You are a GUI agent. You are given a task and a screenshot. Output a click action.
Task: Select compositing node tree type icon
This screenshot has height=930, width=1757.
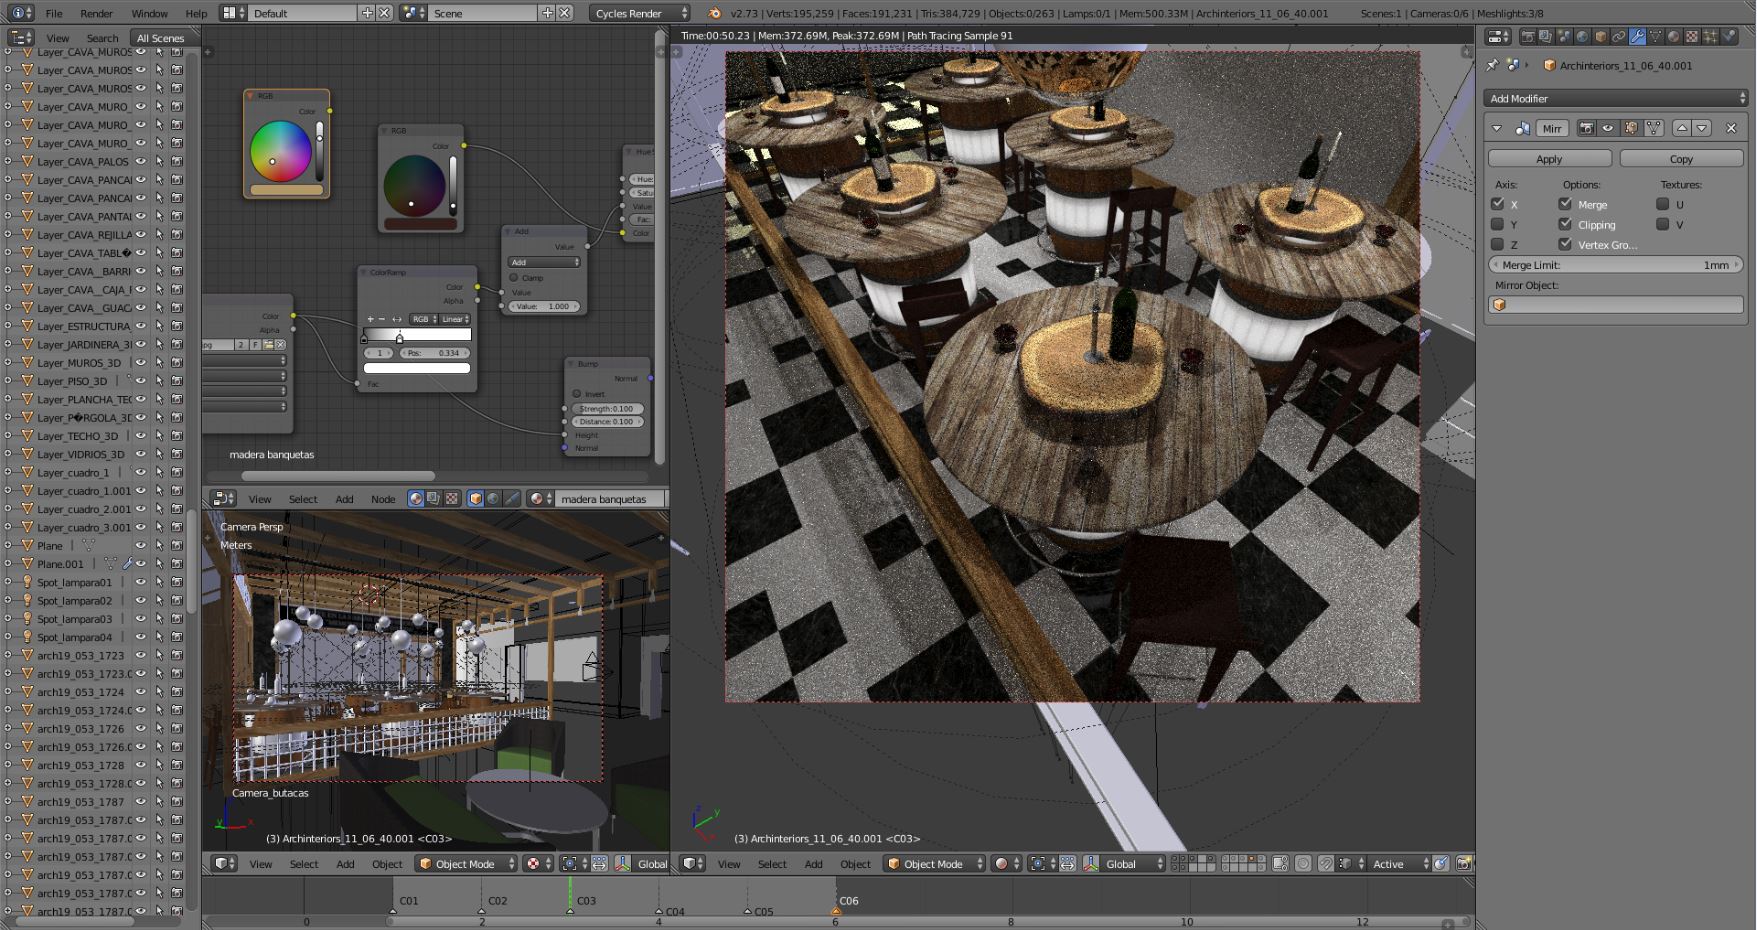[433, 498]
